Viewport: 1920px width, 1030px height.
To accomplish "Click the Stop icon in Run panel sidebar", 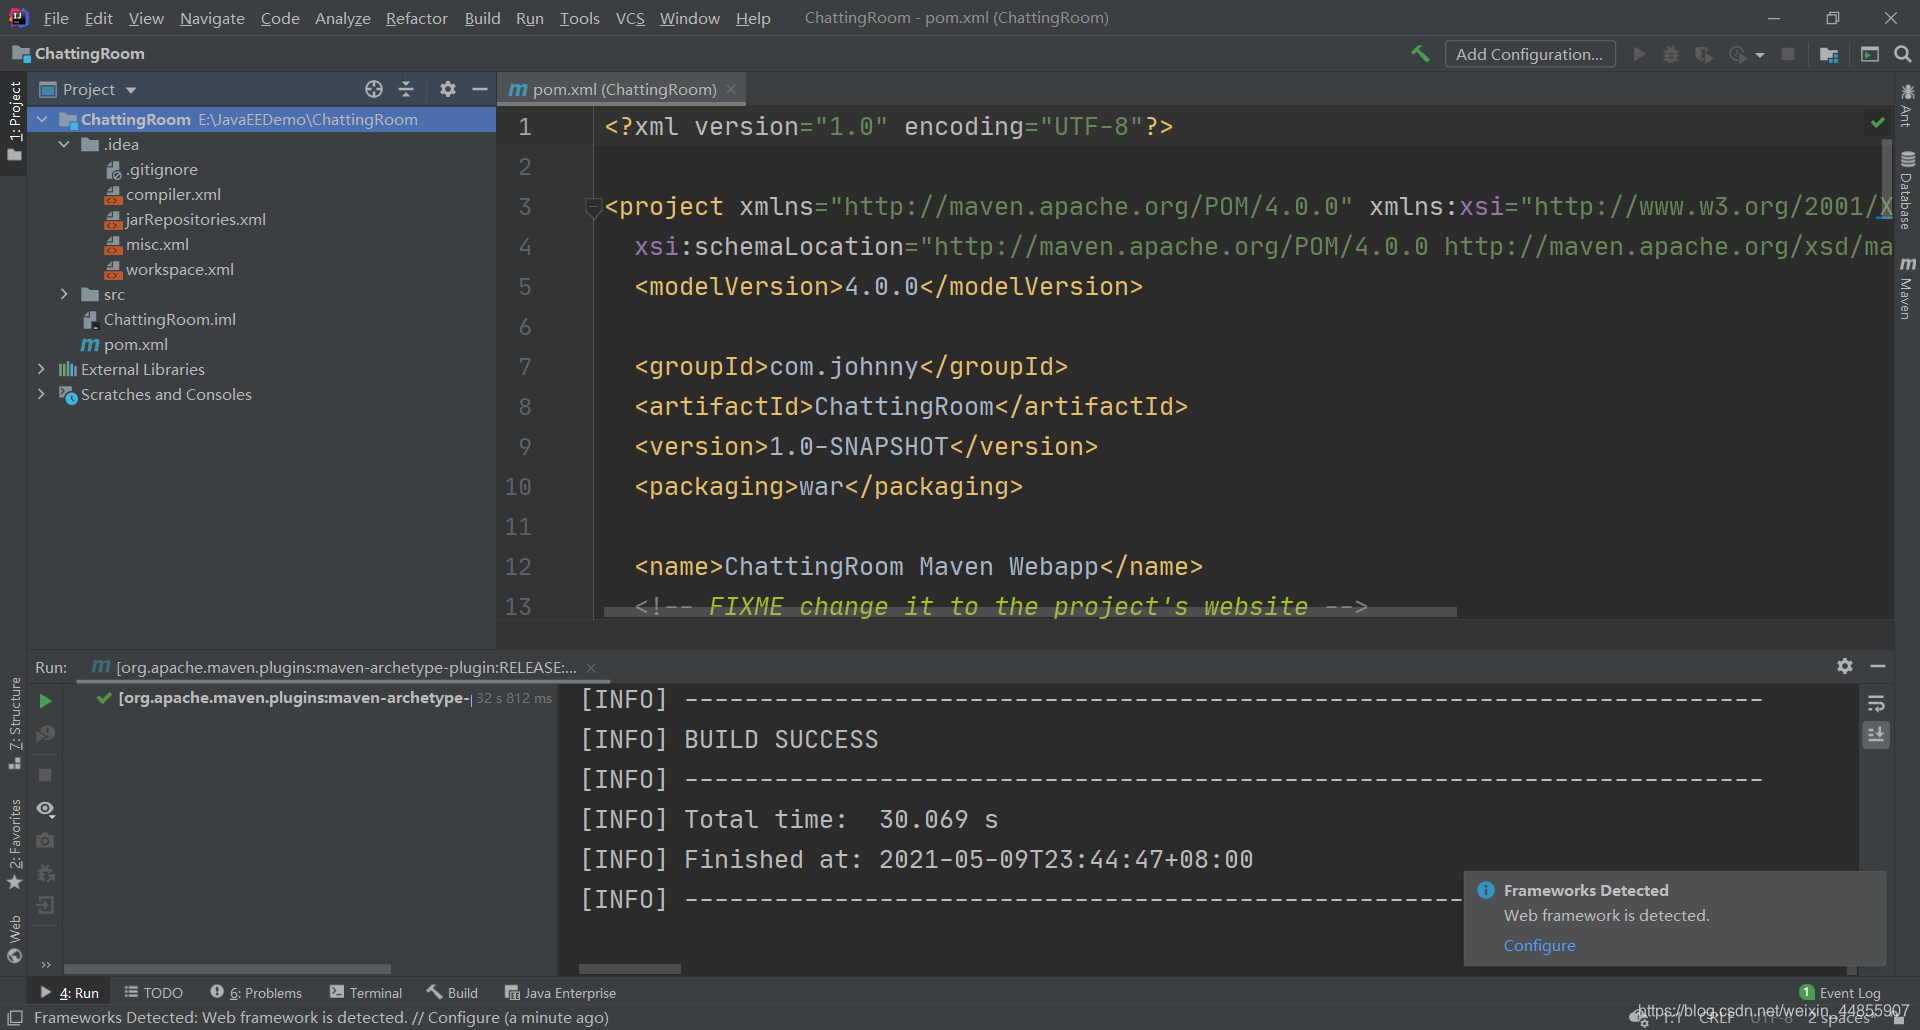I will coord(45,775).
